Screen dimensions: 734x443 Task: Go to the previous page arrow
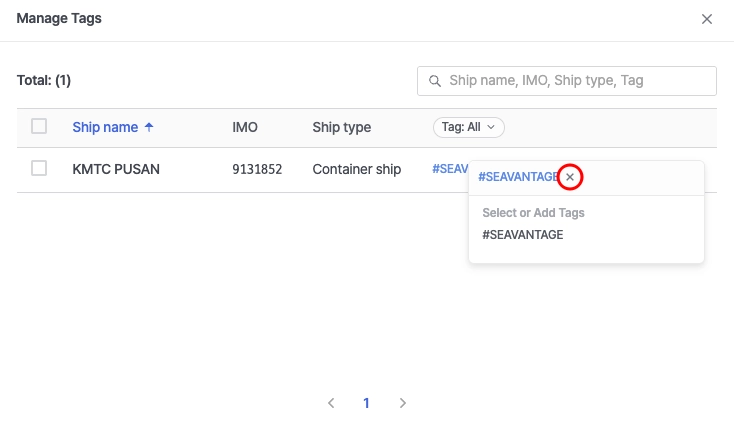coord(331,403)
